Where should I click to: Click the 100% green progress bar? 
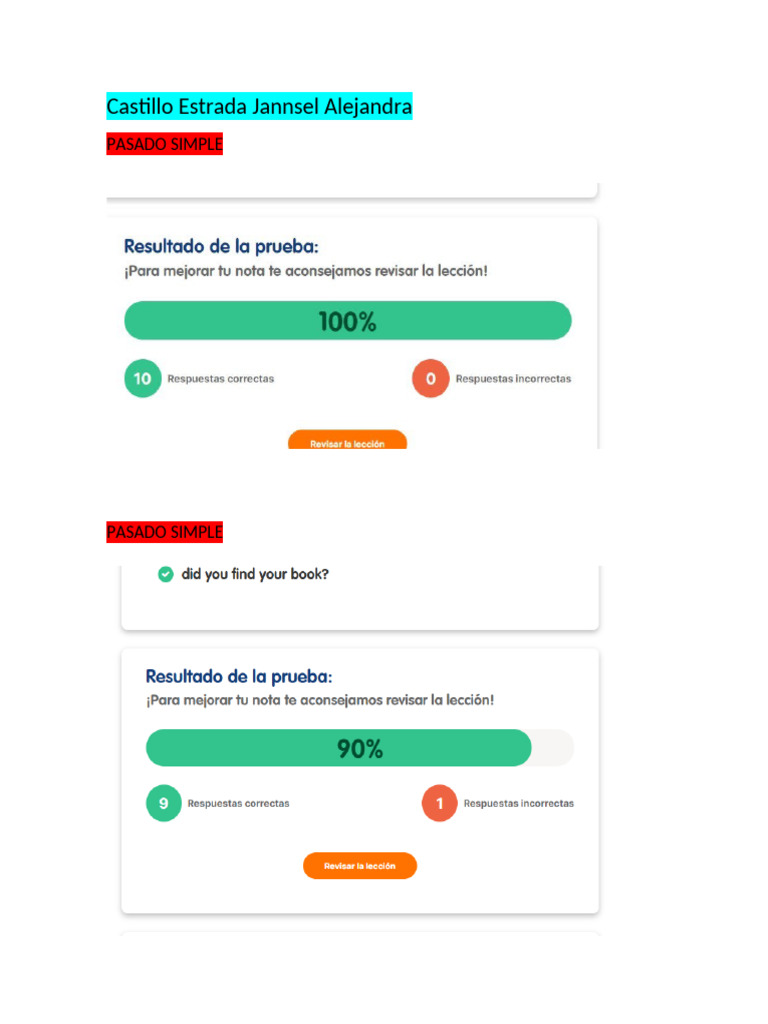(x=347, y=321)
